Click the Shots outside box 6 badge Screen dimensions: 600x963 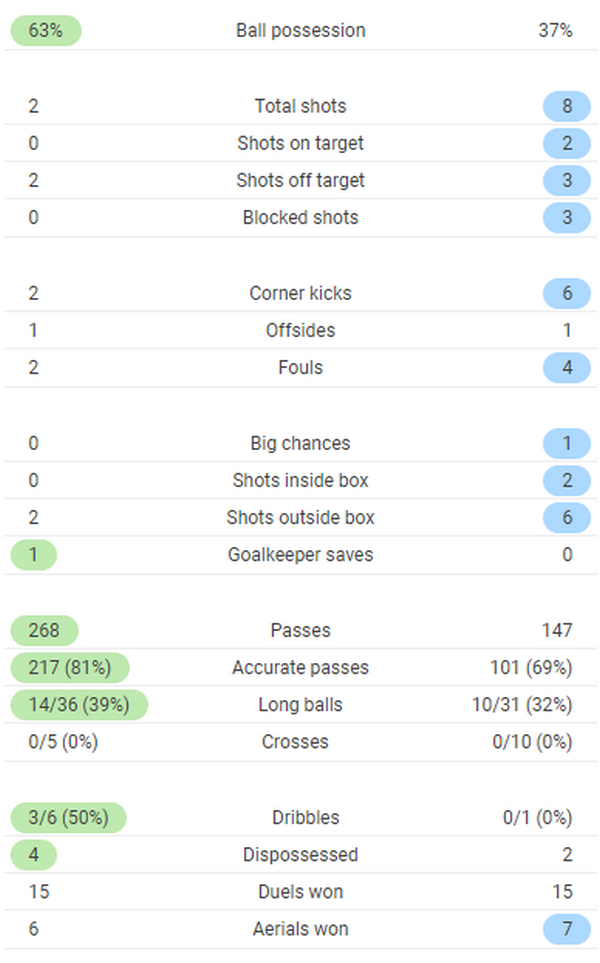tap(567, 518)
